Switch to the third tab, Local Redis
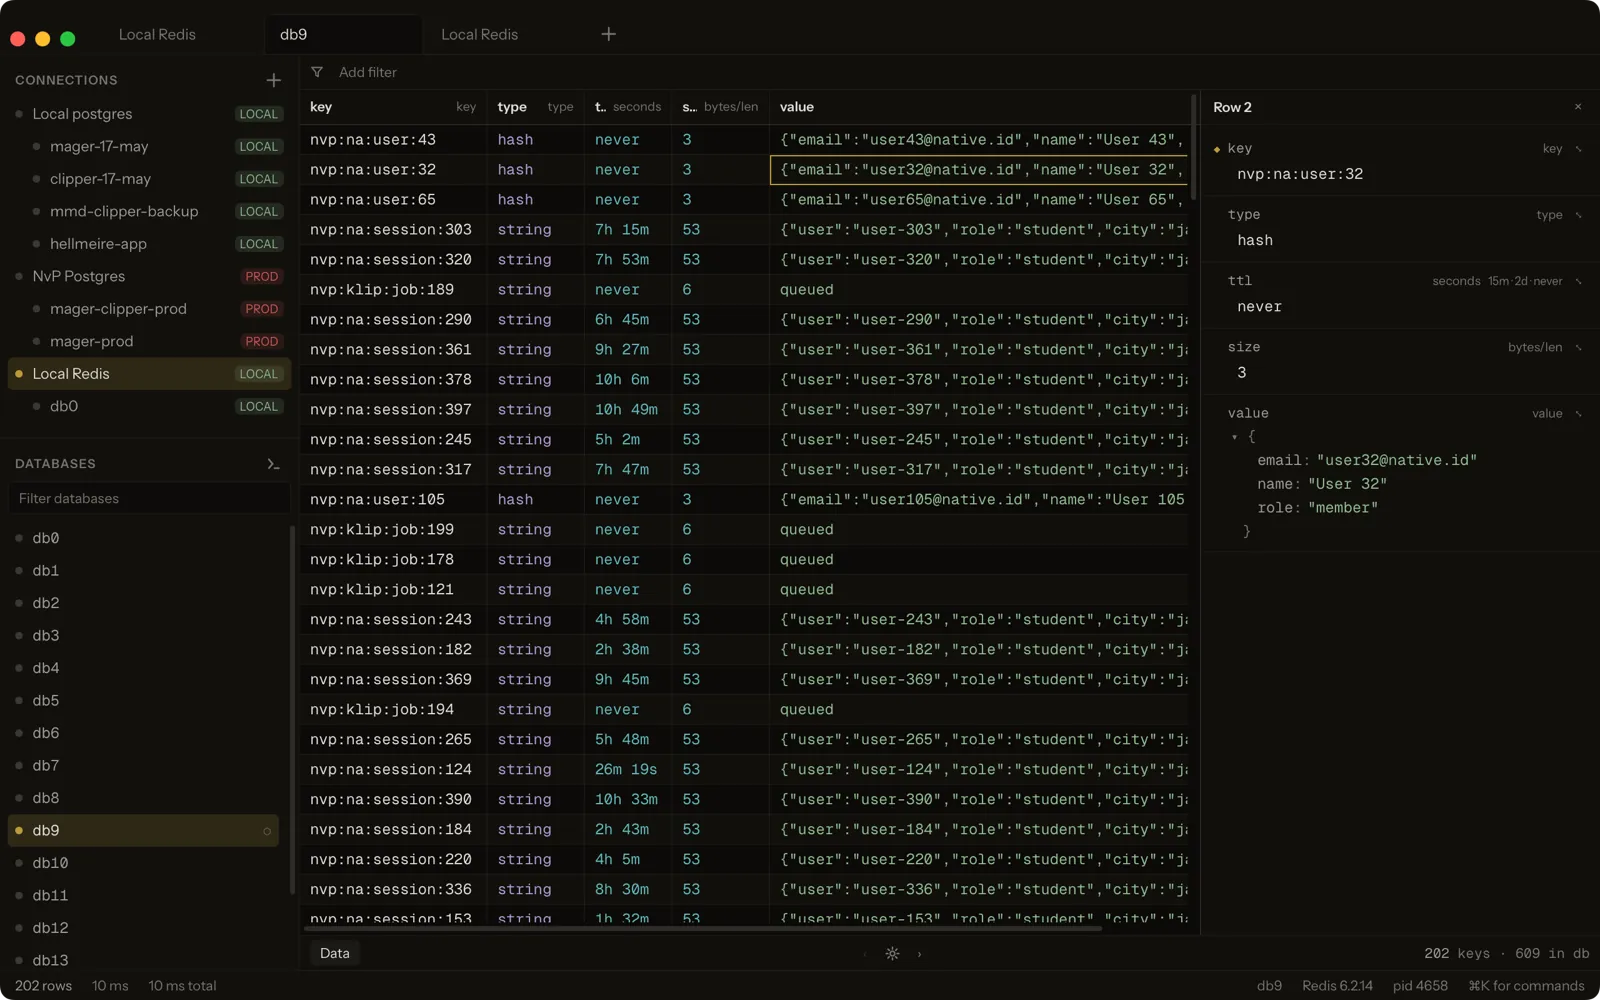Image resolution: width=1600 pixels, height=1000 pixels. coord(479,34)
